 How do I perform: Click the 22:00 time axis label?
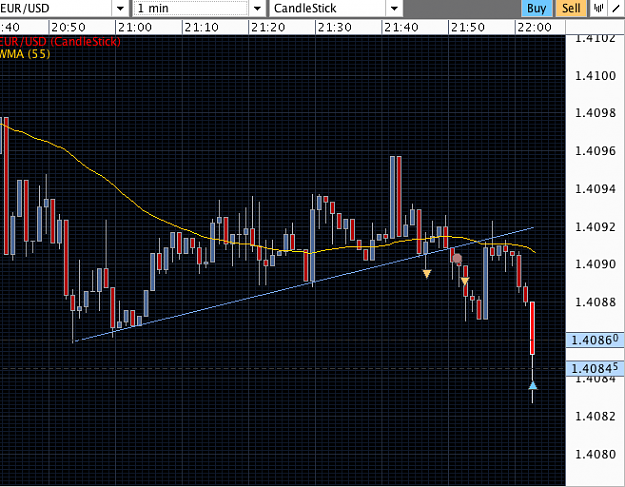click(535, 27)
